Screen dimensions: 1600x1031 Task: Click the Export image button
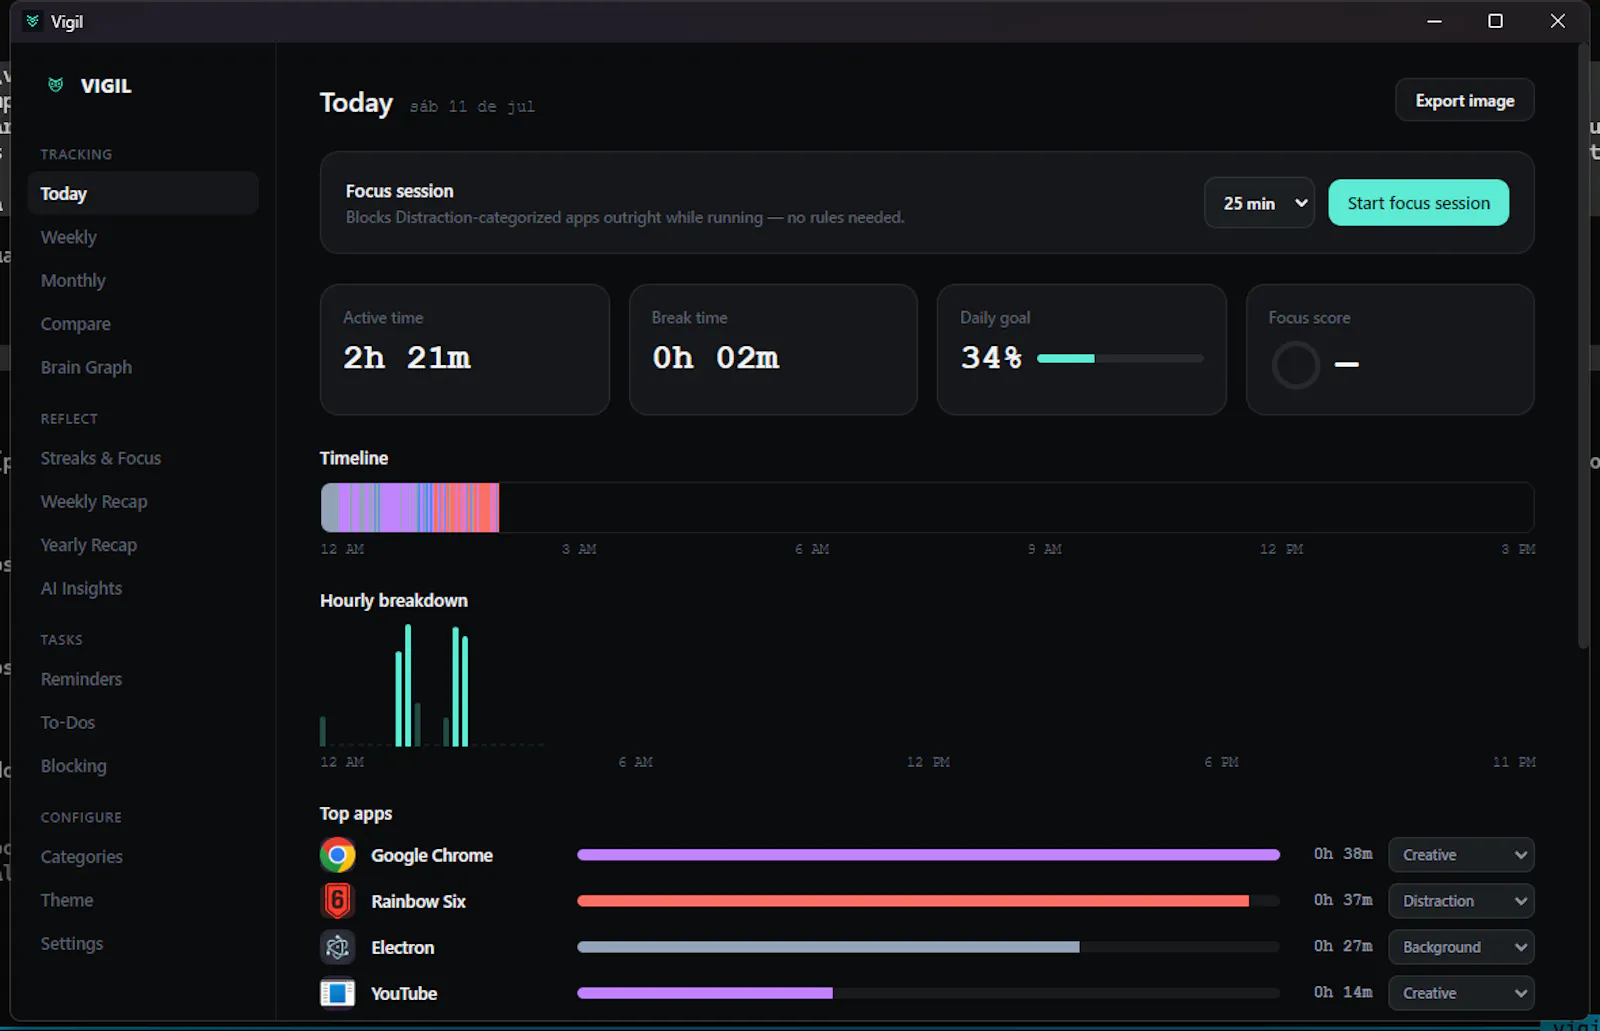tap(1465, 100)
